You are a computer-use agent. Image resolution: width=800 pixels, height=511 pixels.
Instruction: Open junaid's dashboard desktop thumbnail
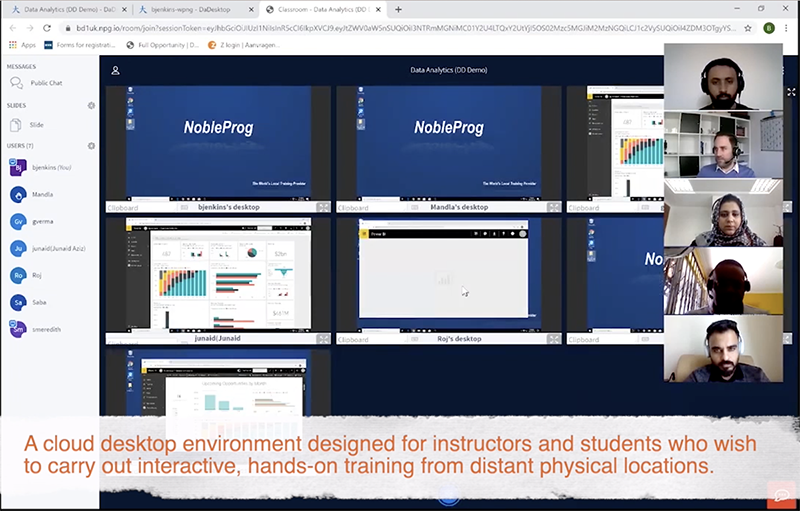218,275
